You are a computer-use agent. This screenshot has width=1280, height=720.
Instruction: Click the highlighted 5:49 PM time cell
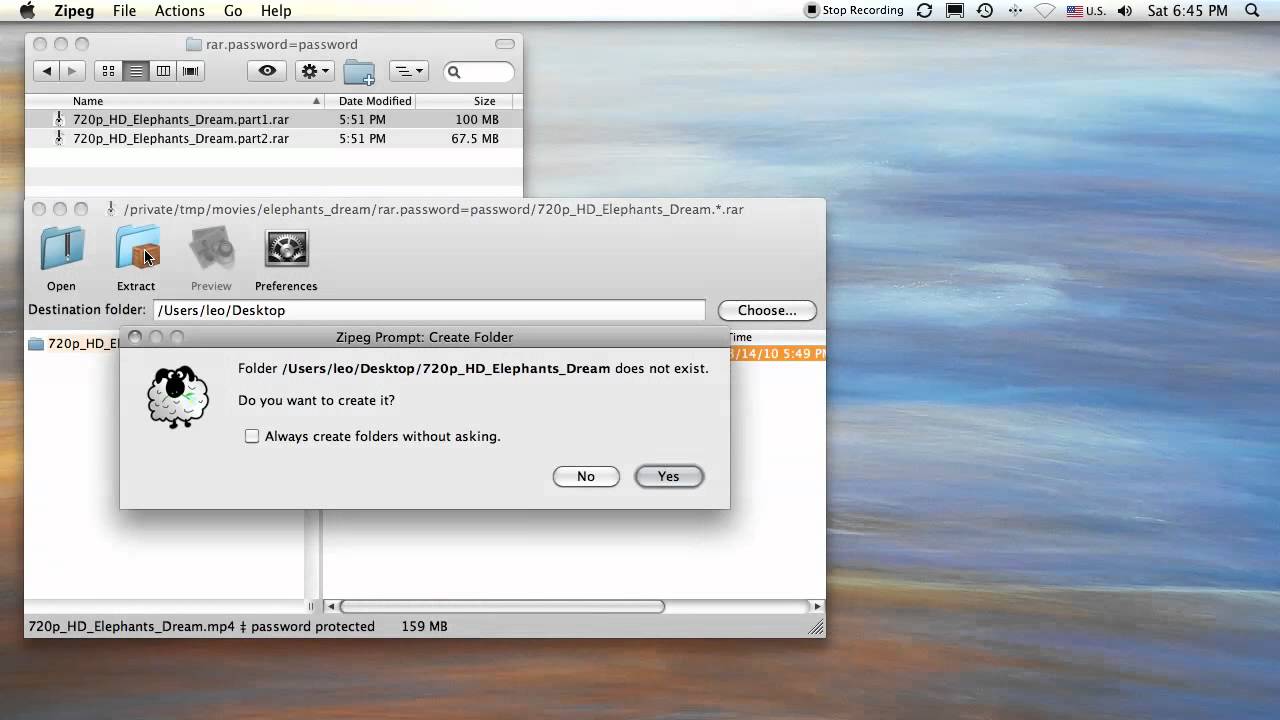coord(778,354)
